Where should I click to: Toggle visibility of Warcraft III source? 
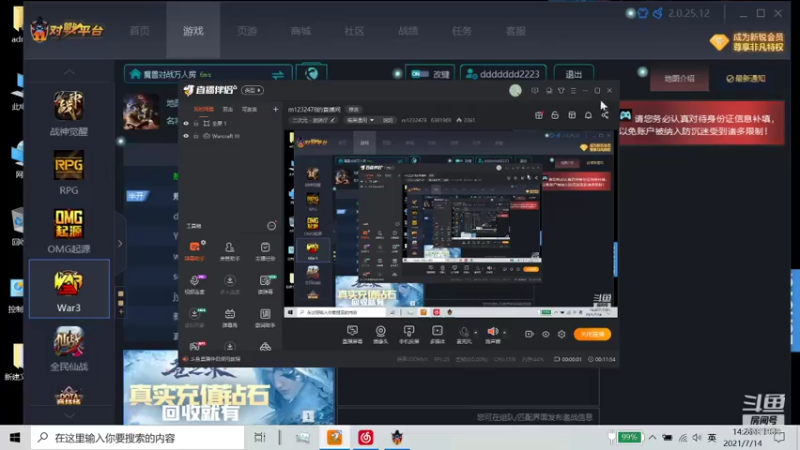click(186, 136)
